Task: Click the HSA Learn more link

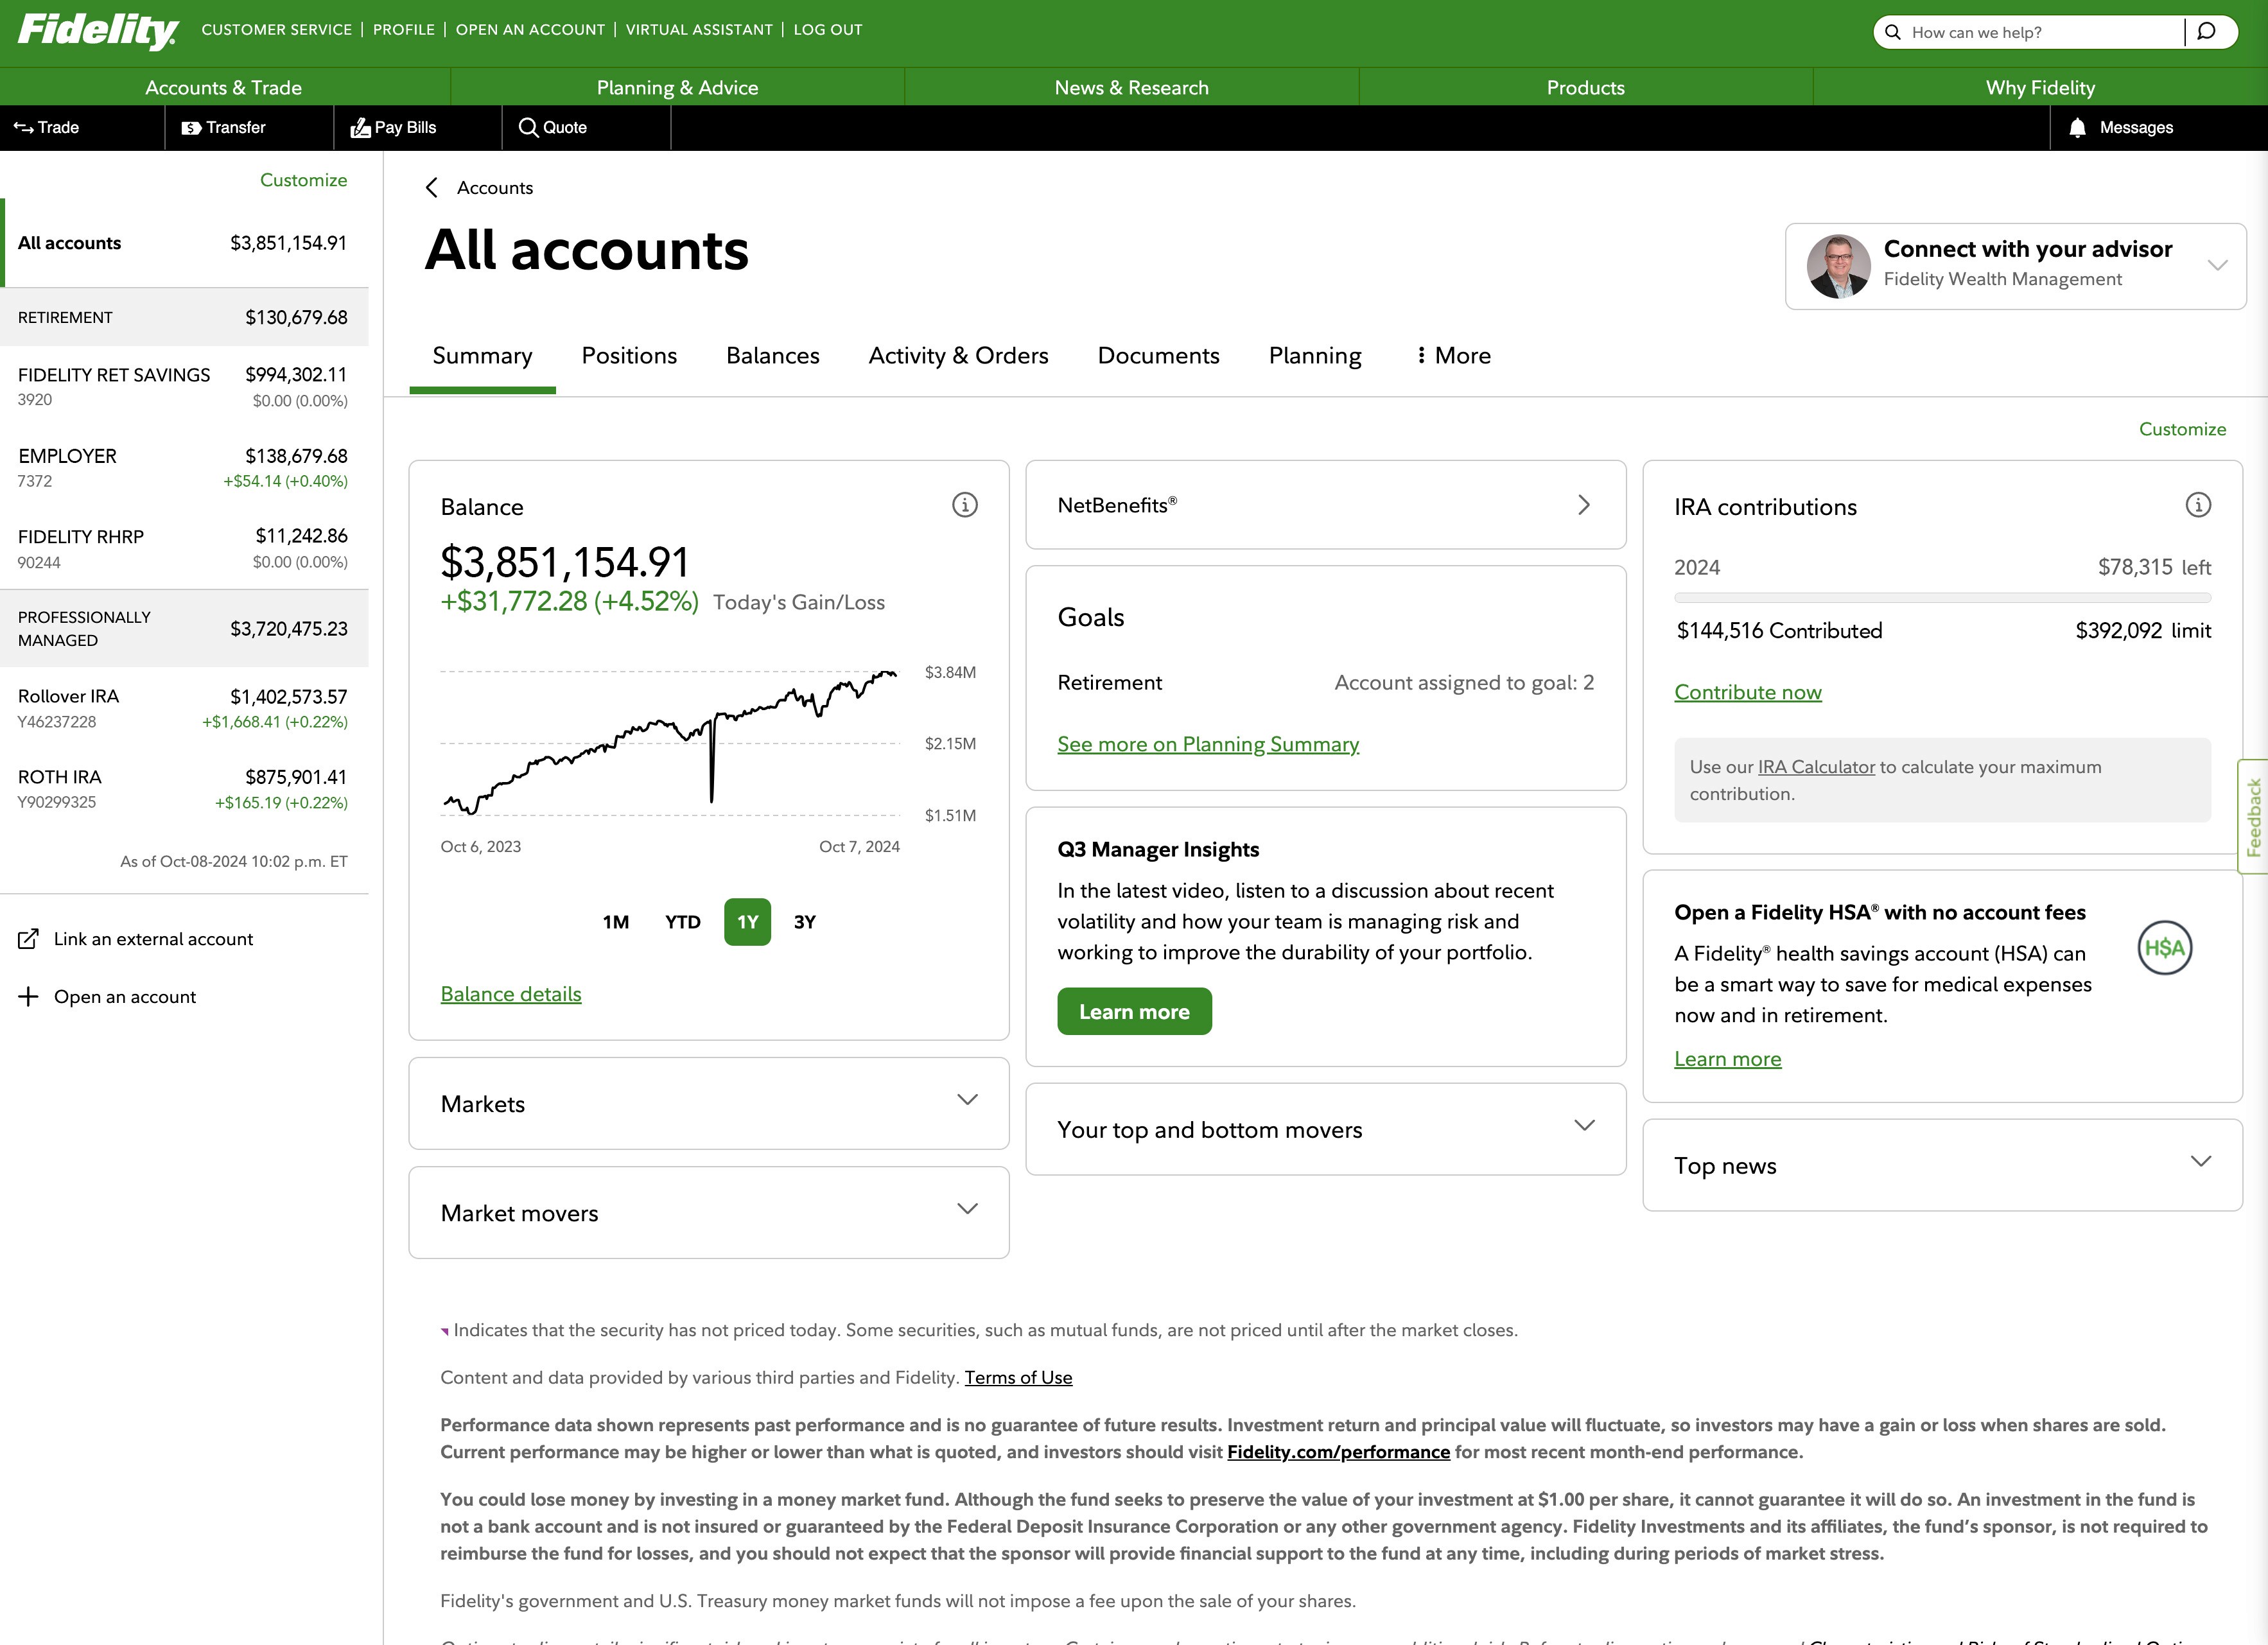Action: point(1727,1059)
